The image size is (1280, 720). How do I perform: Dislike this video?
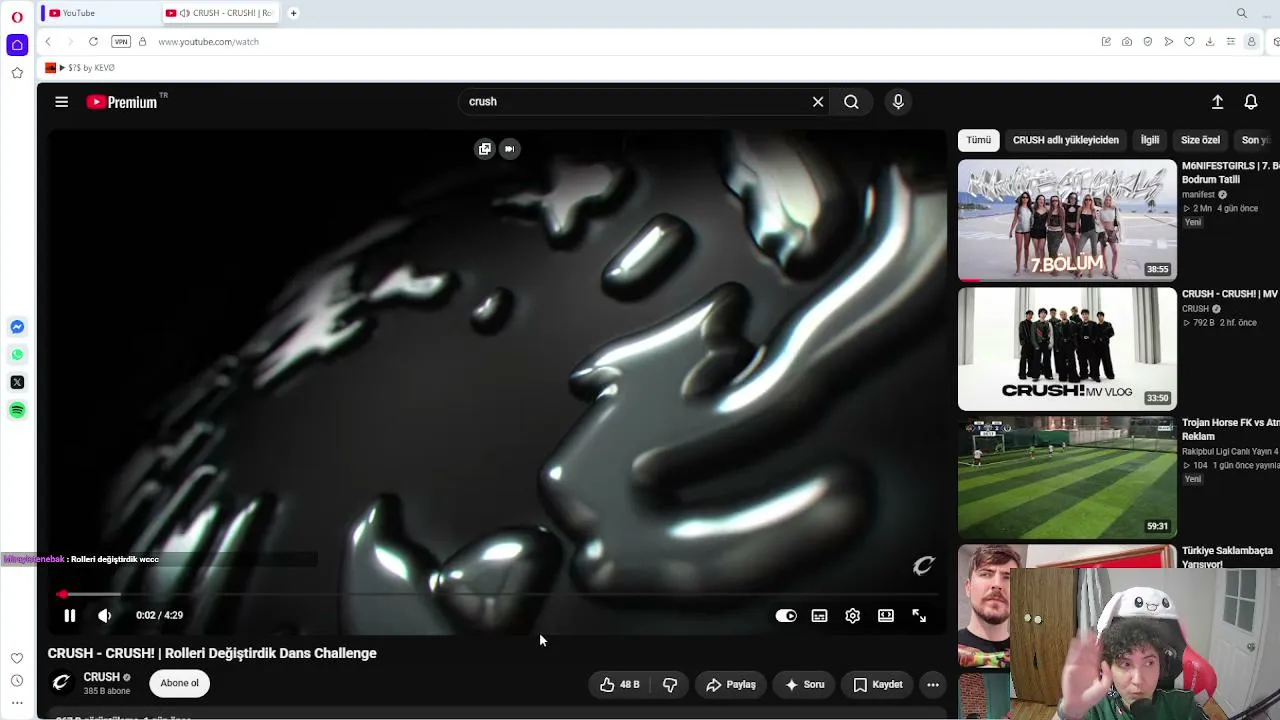coord(670,685)
